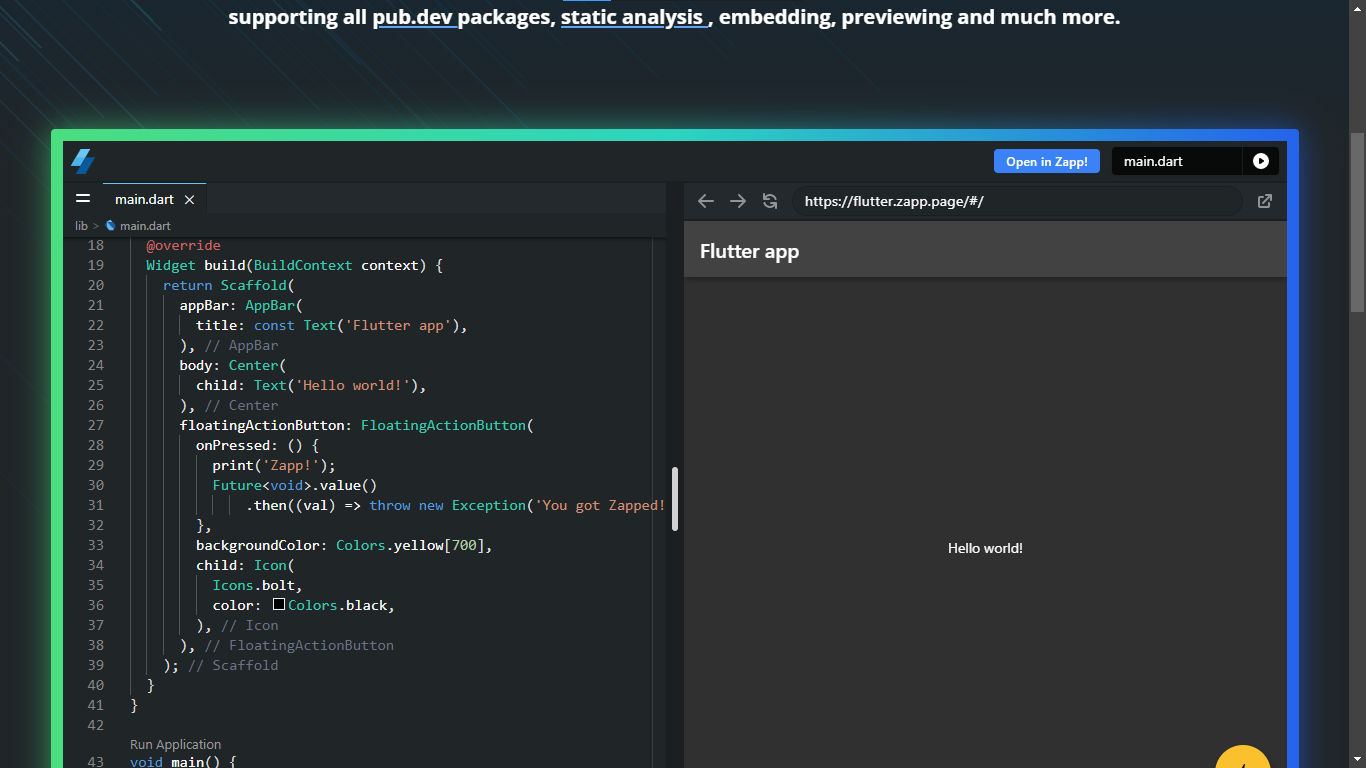Open the main.dart file selector near the run button

tap(1177, 161)
